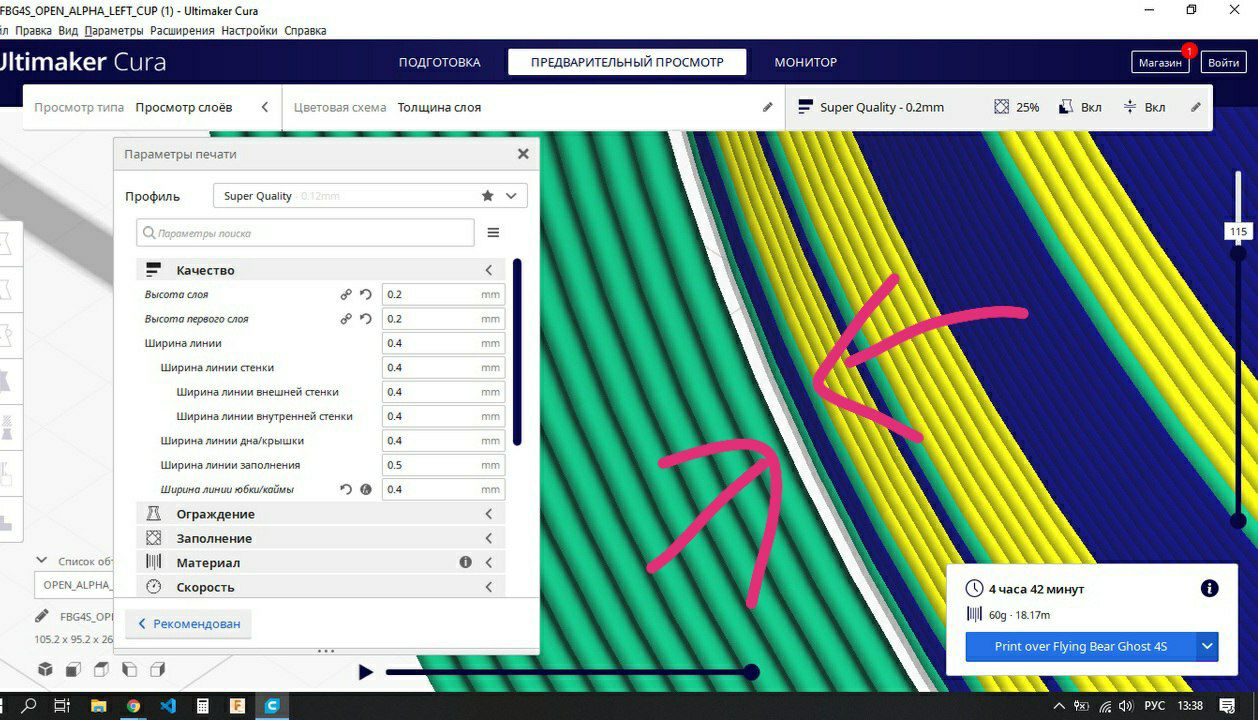Screen dimensions: 1258x720
Task: Open the taskbar search magnifier
Action: (x=29, y=706)
